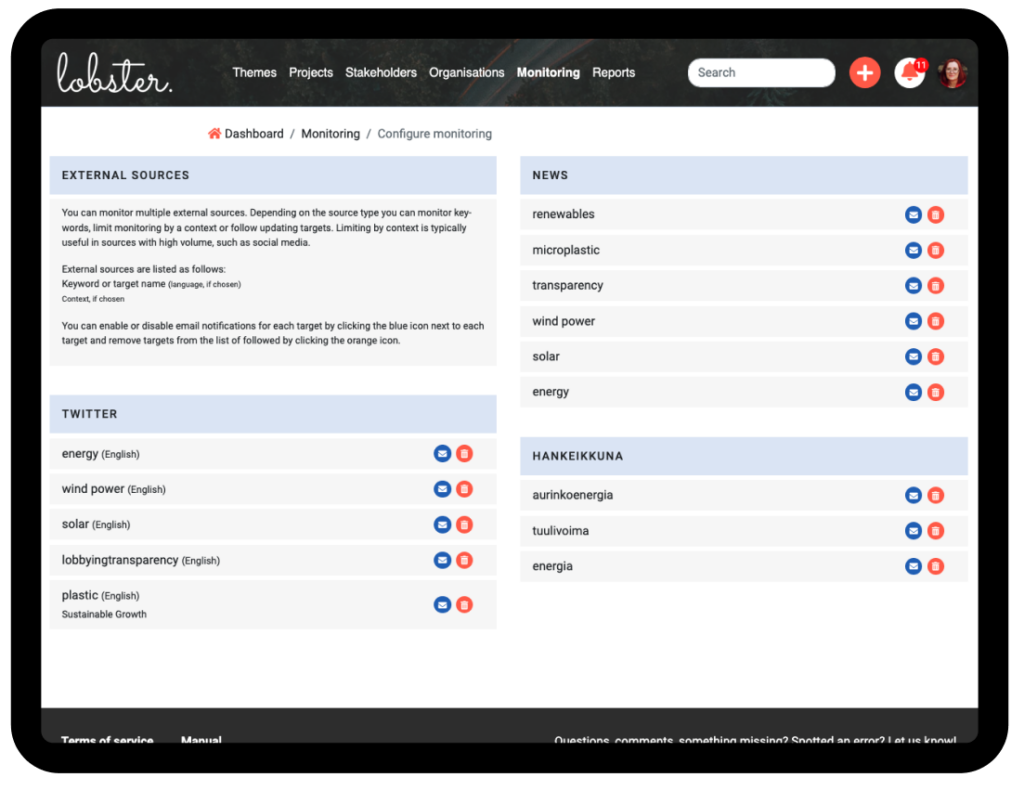Click the Twitter section header
Image resolution: width=1024 pixels, height=790 pixels.
273,414
